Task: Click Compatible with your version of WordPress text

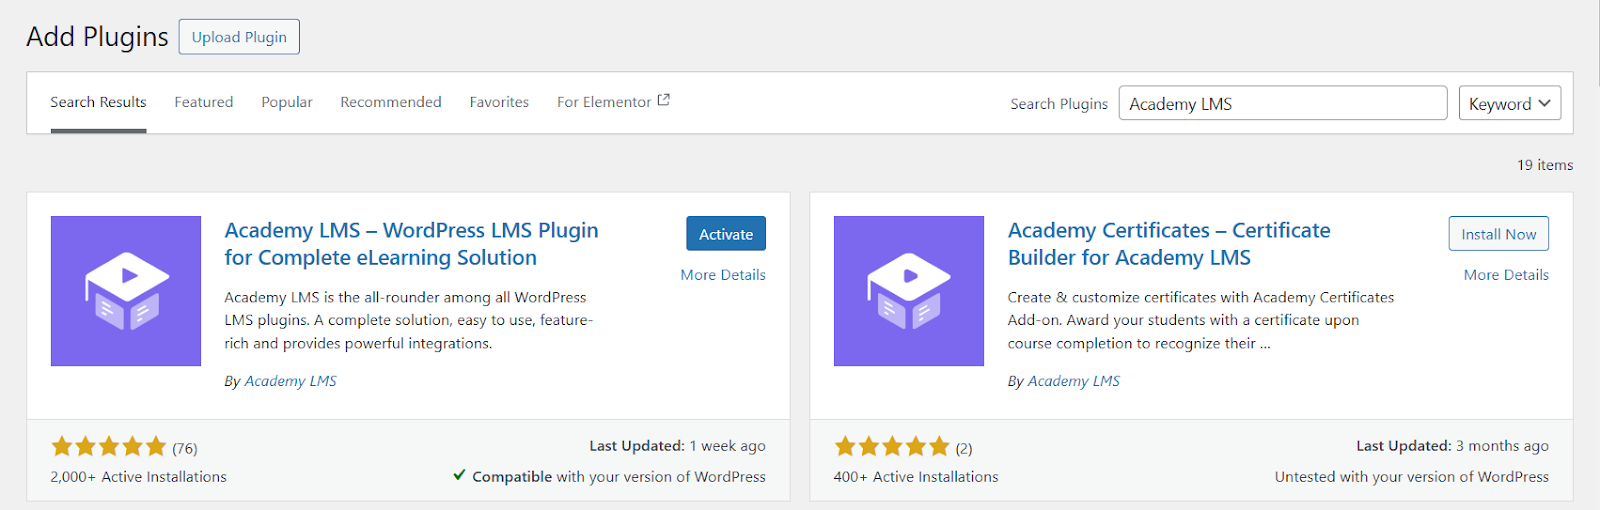Action: [619, 477]
